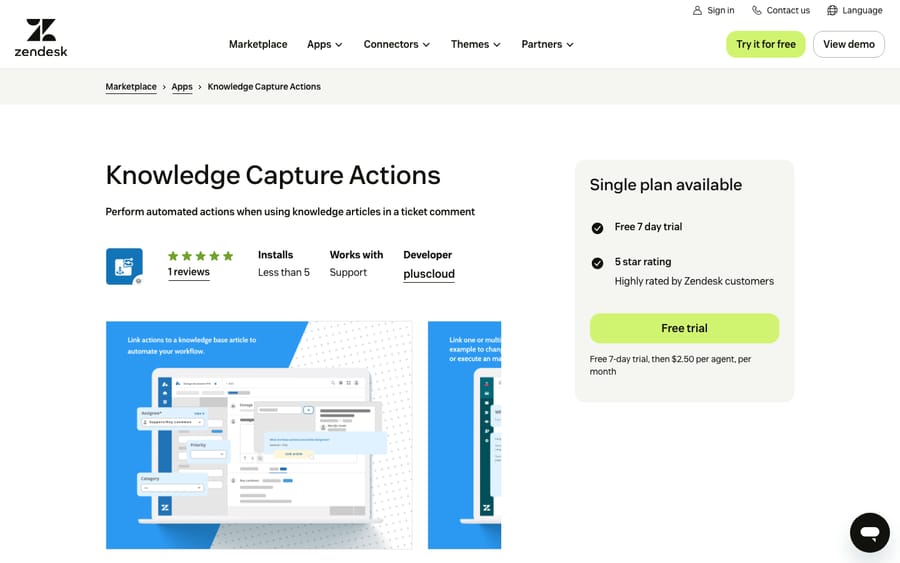The height and width of the screenshot is (563, 900).
Task: Open the Marketplace nav item
Action: [258, 44]
